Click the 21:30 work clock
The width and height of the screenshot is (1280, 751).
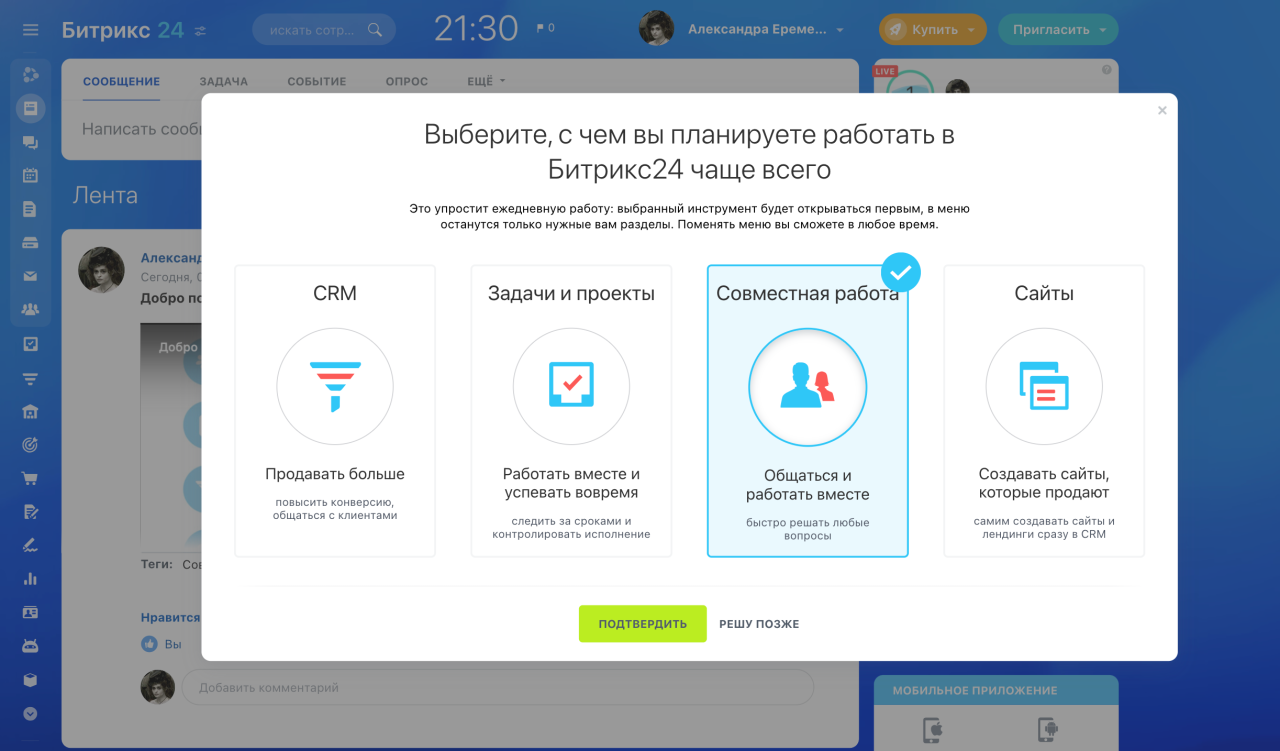click(476, 29)
